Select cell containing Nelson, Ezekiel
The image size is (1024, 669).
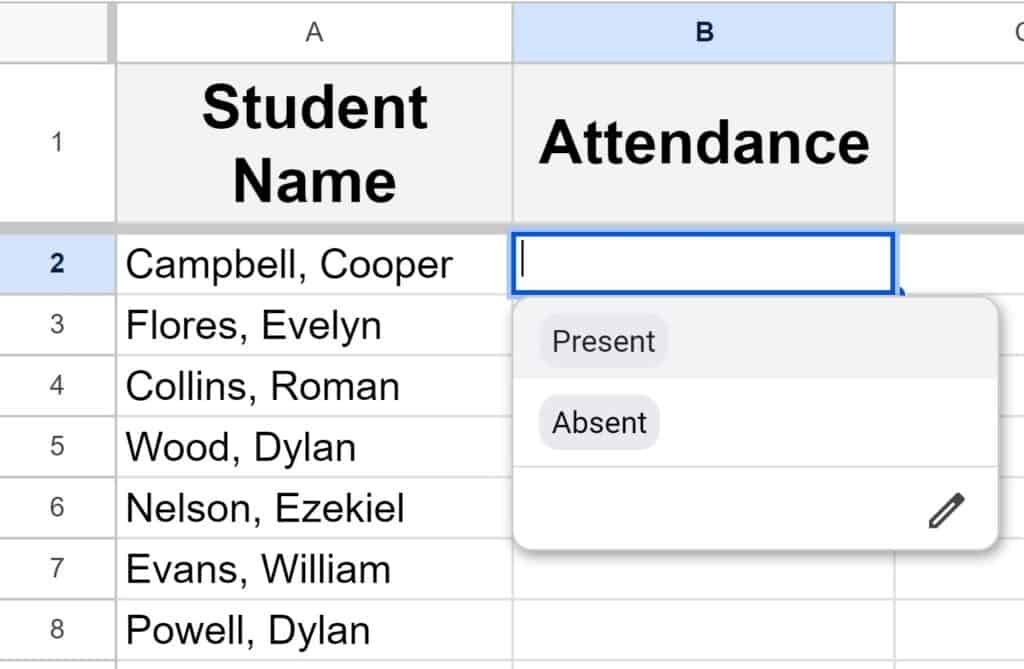tap(314, 508)
